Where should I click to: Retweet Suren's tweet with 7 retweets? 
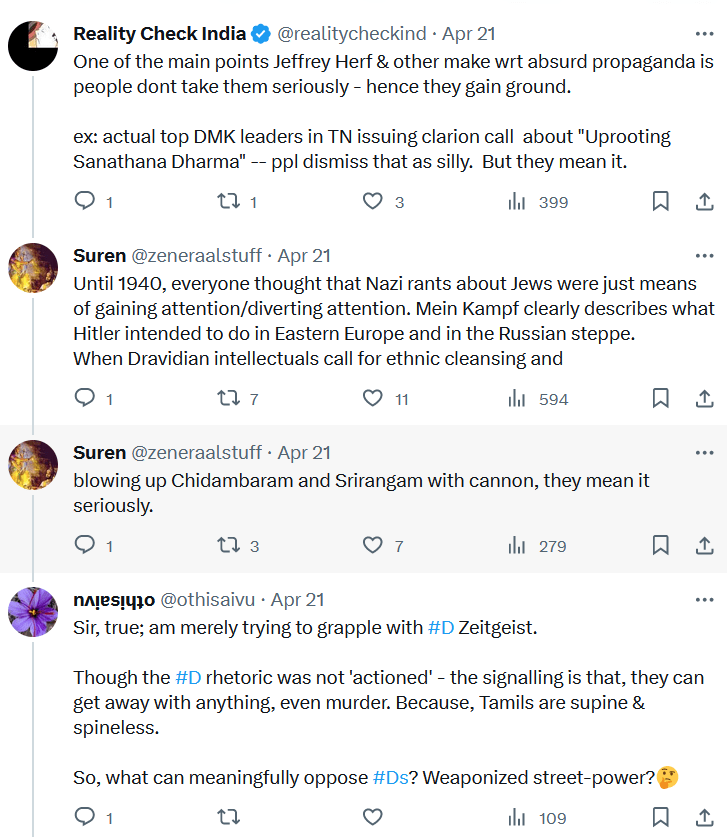tap(228, 398)
